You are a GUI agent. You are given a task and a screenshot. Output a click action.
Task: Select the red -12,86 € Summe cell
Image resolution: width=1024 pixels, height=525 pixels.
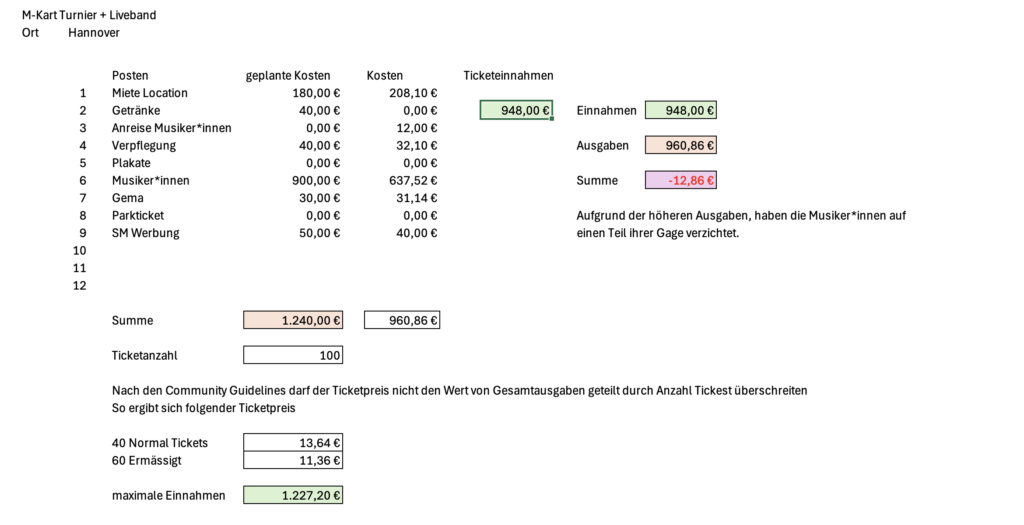pyautogui.click(x=681, y=180)
